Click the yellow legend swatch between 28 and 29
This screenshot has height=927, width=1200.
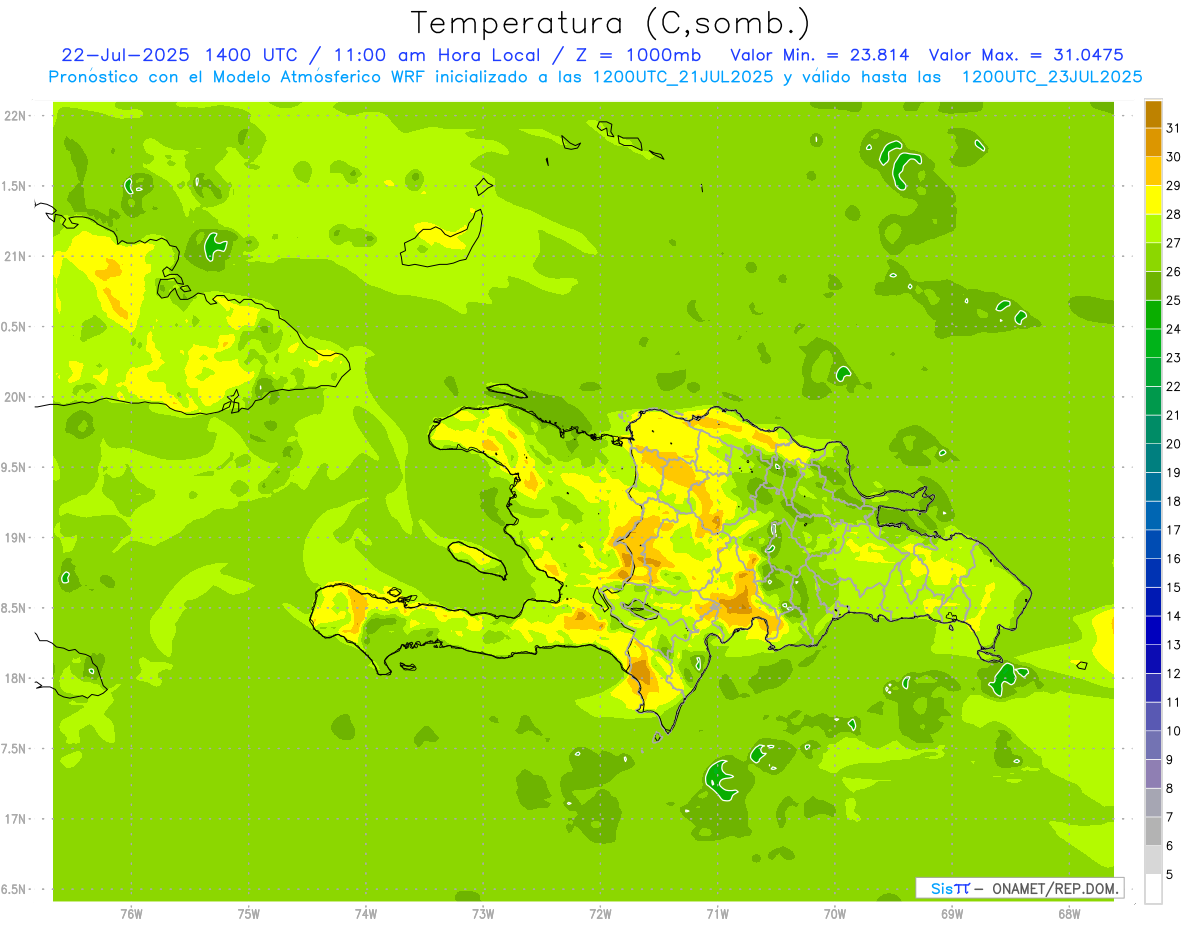point(1153,199)
